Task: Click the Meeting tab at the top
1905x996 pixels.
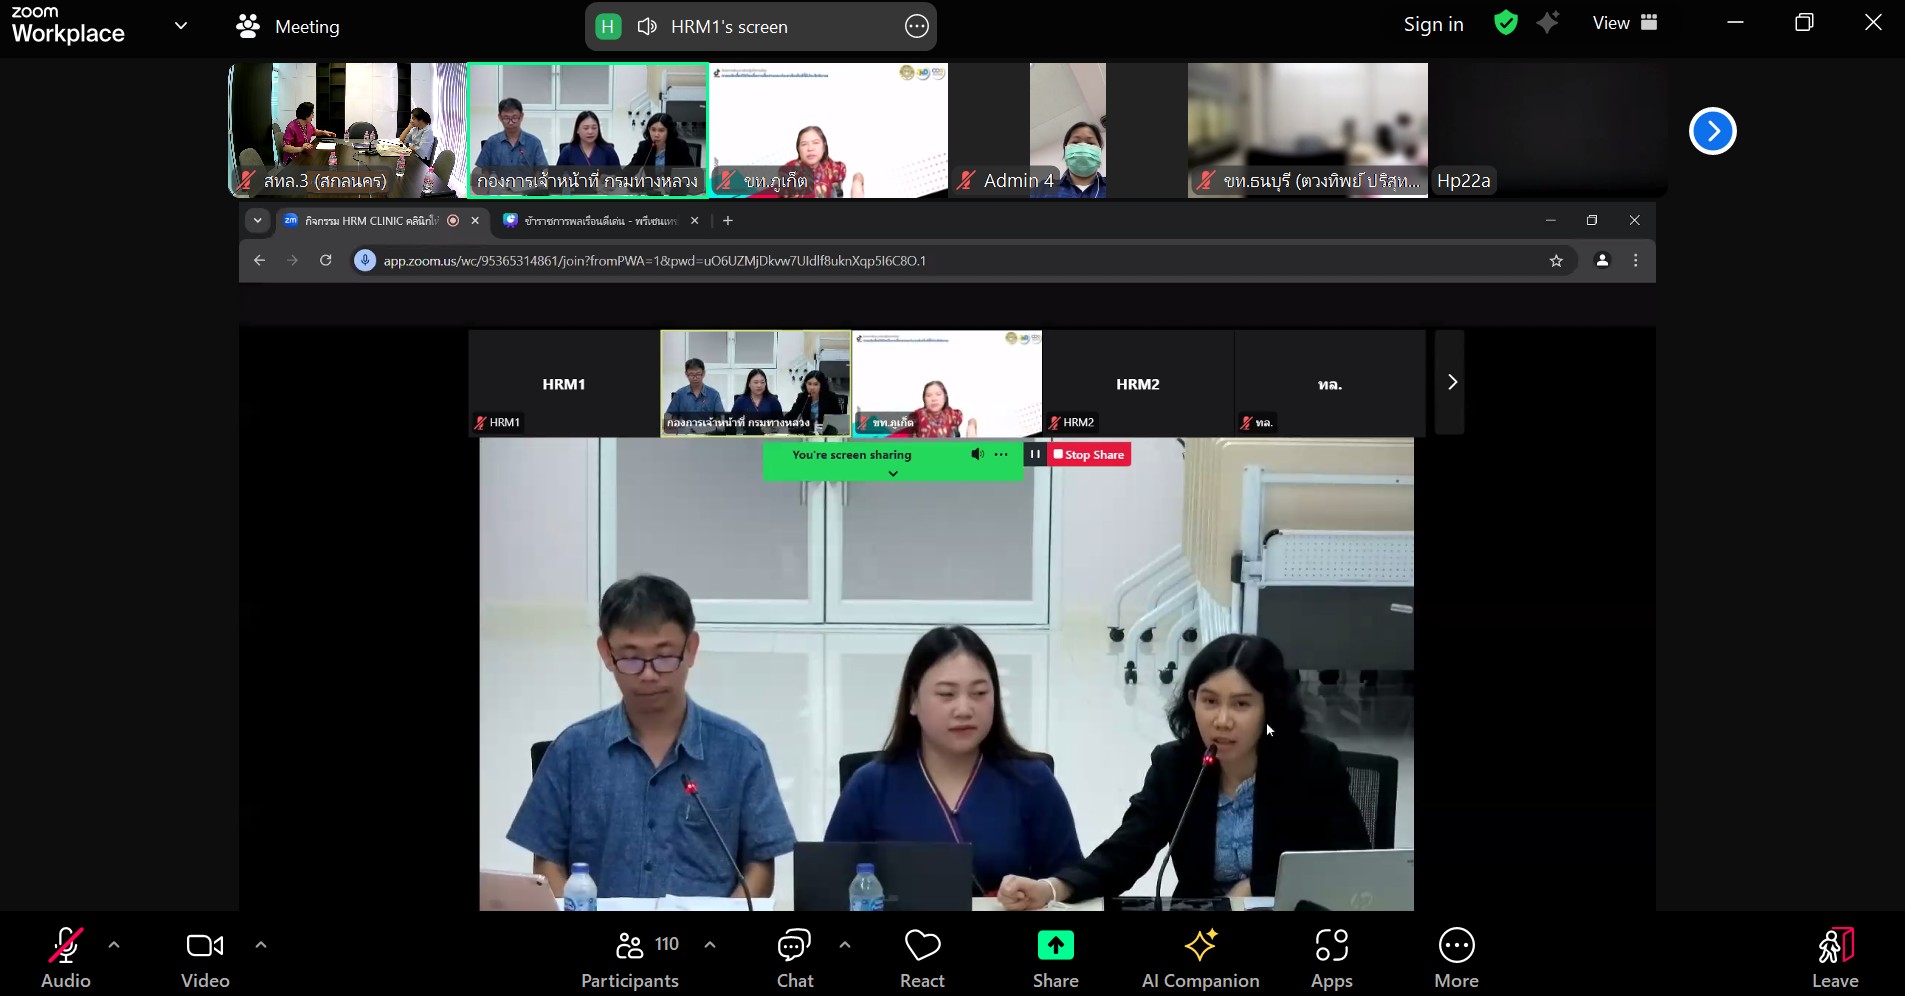Action: click(288, 27)
